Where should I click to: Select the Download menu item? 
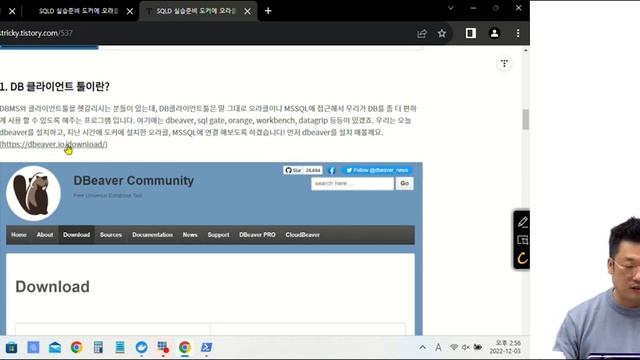coord(76,235)
